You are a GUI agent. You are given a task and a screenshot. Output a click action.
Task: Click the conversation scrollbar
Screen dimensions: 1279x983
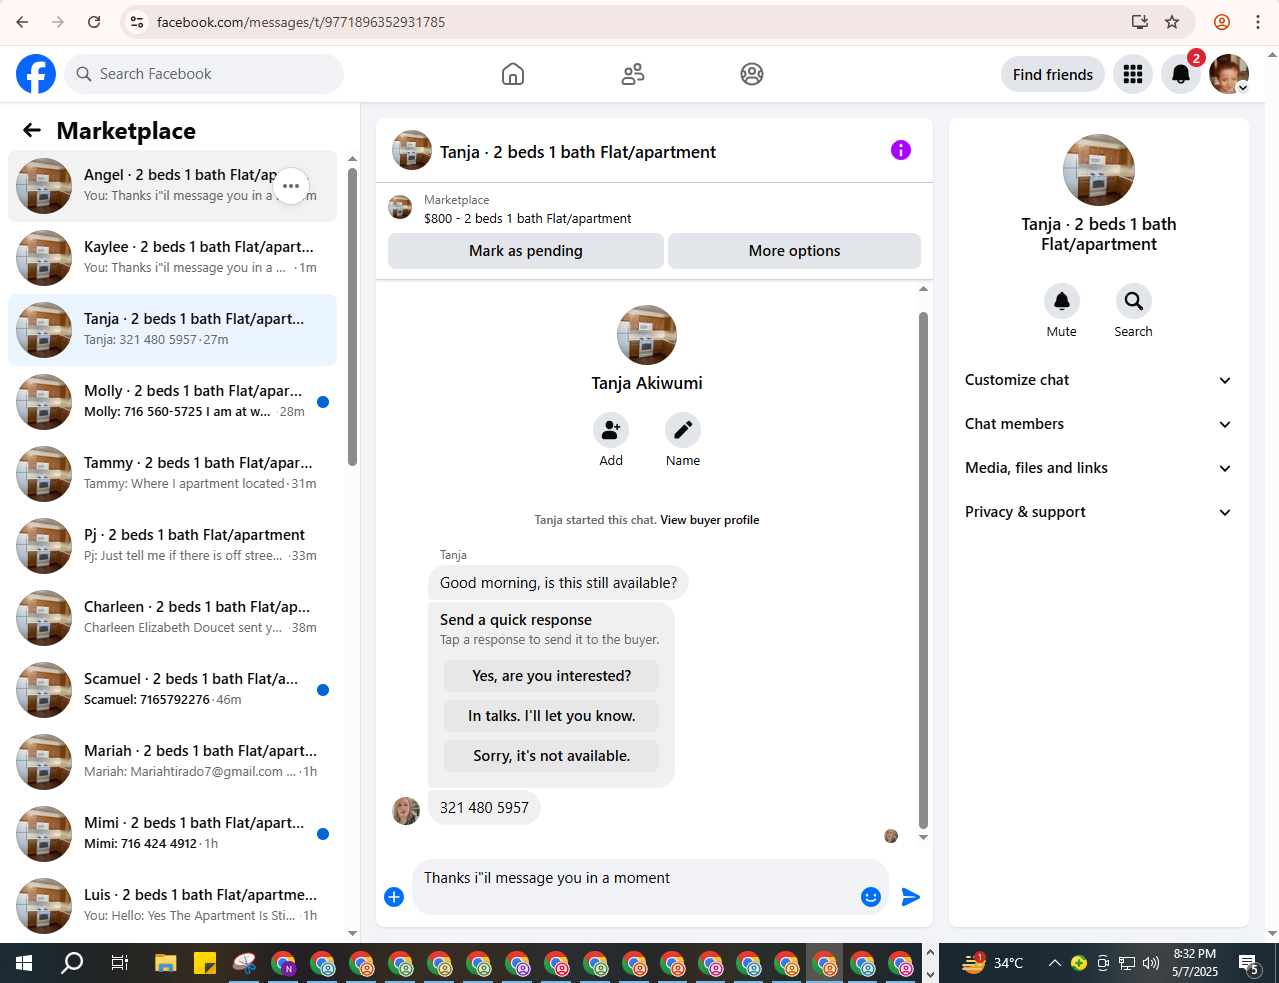(923, 570)
